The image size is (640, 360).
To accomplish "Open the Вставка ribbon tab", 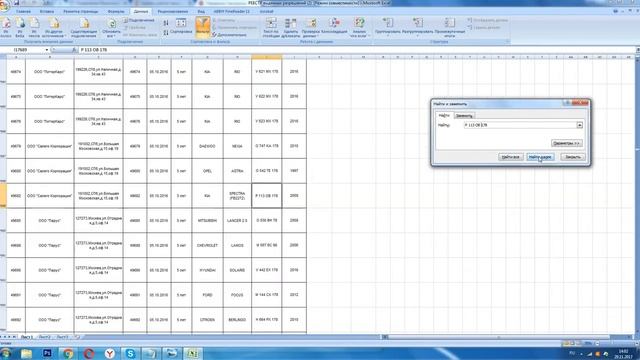I will click(47, 11).
